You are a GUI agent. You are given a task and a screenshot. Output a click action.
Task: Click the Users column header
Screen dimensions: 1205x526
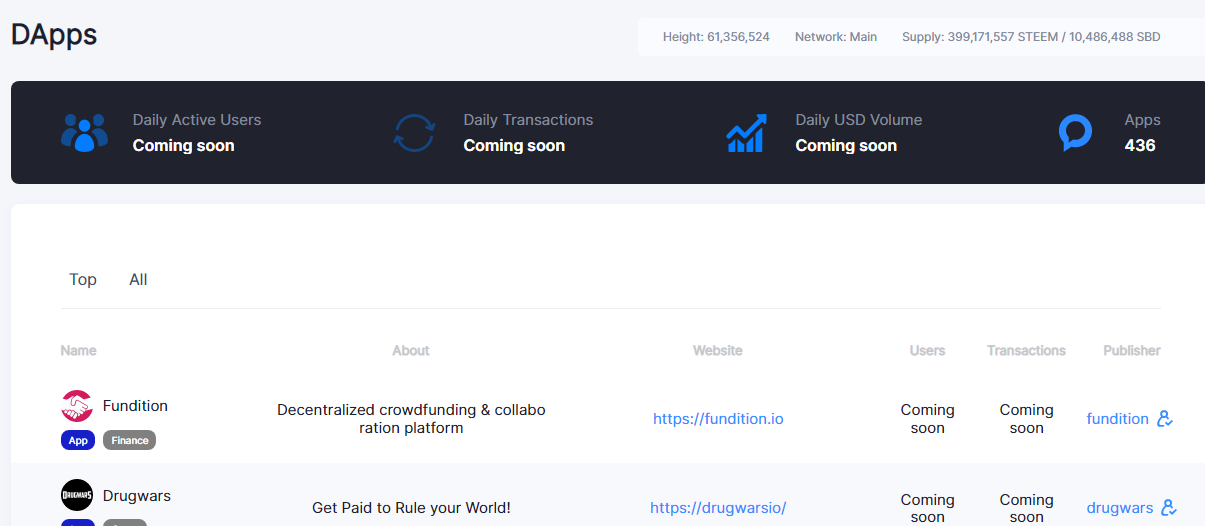tap(927, 351)
